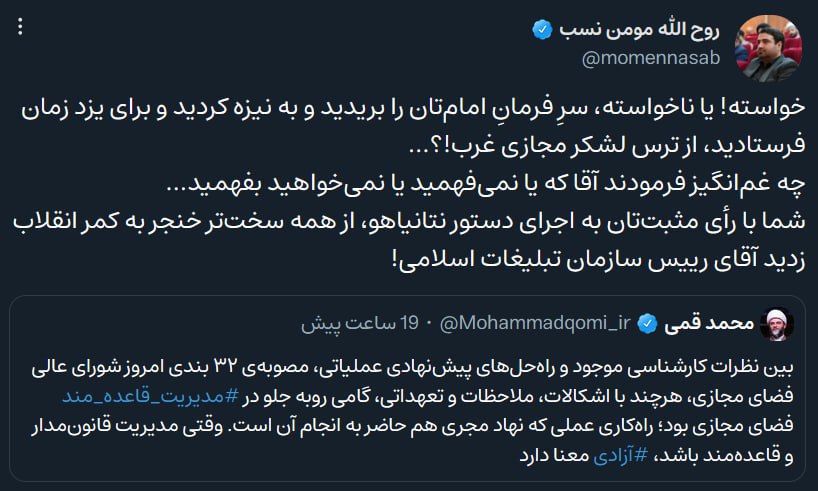Click the @Mohammadqomi_ir handle
Image resolution: width=818 pixels, height=491 pixels.
point(533,323)
